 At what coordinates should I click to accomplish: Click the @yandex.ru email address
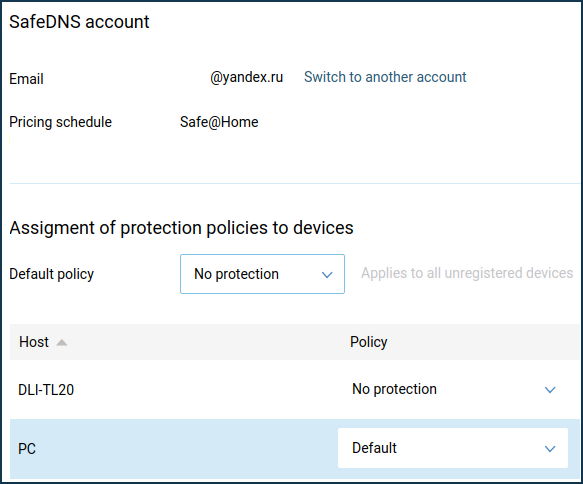[x=246, y=77]
